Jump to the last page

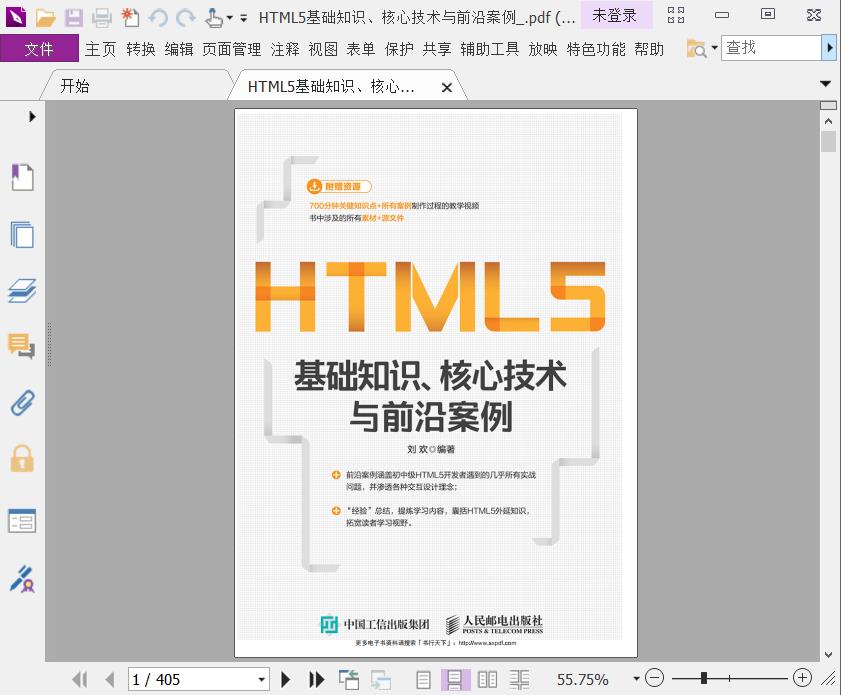tap(317, 679)
